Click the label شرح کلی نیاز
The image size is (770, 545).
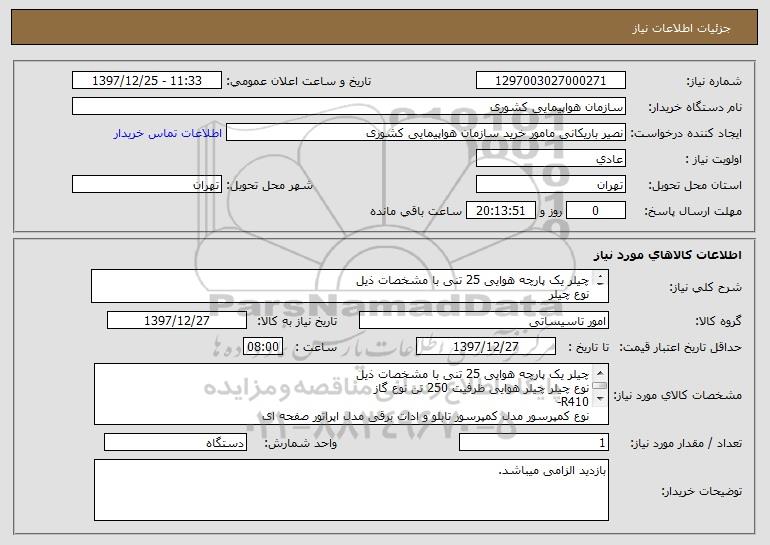[x=706, y=287]
